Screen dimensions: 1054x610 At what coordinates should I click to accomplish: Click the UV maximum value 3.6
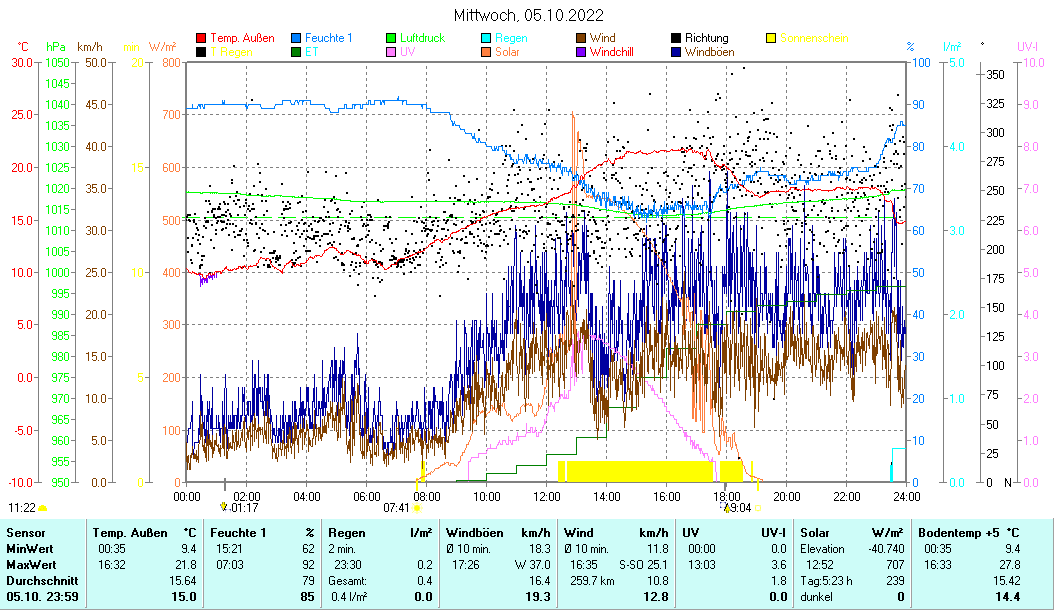coord(778,565)
